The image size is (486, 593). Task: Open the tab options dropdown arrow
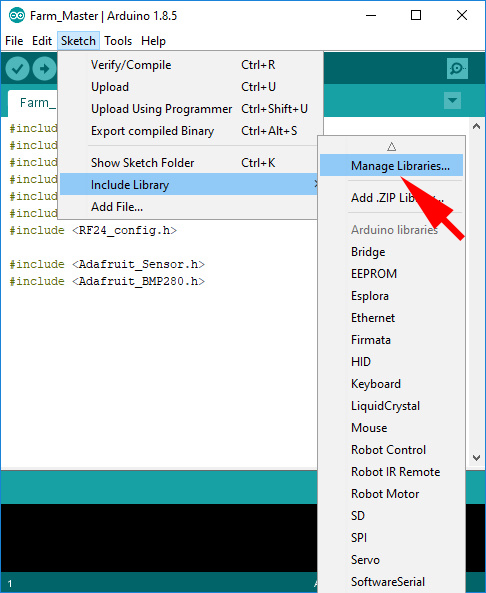pos(452,101)
